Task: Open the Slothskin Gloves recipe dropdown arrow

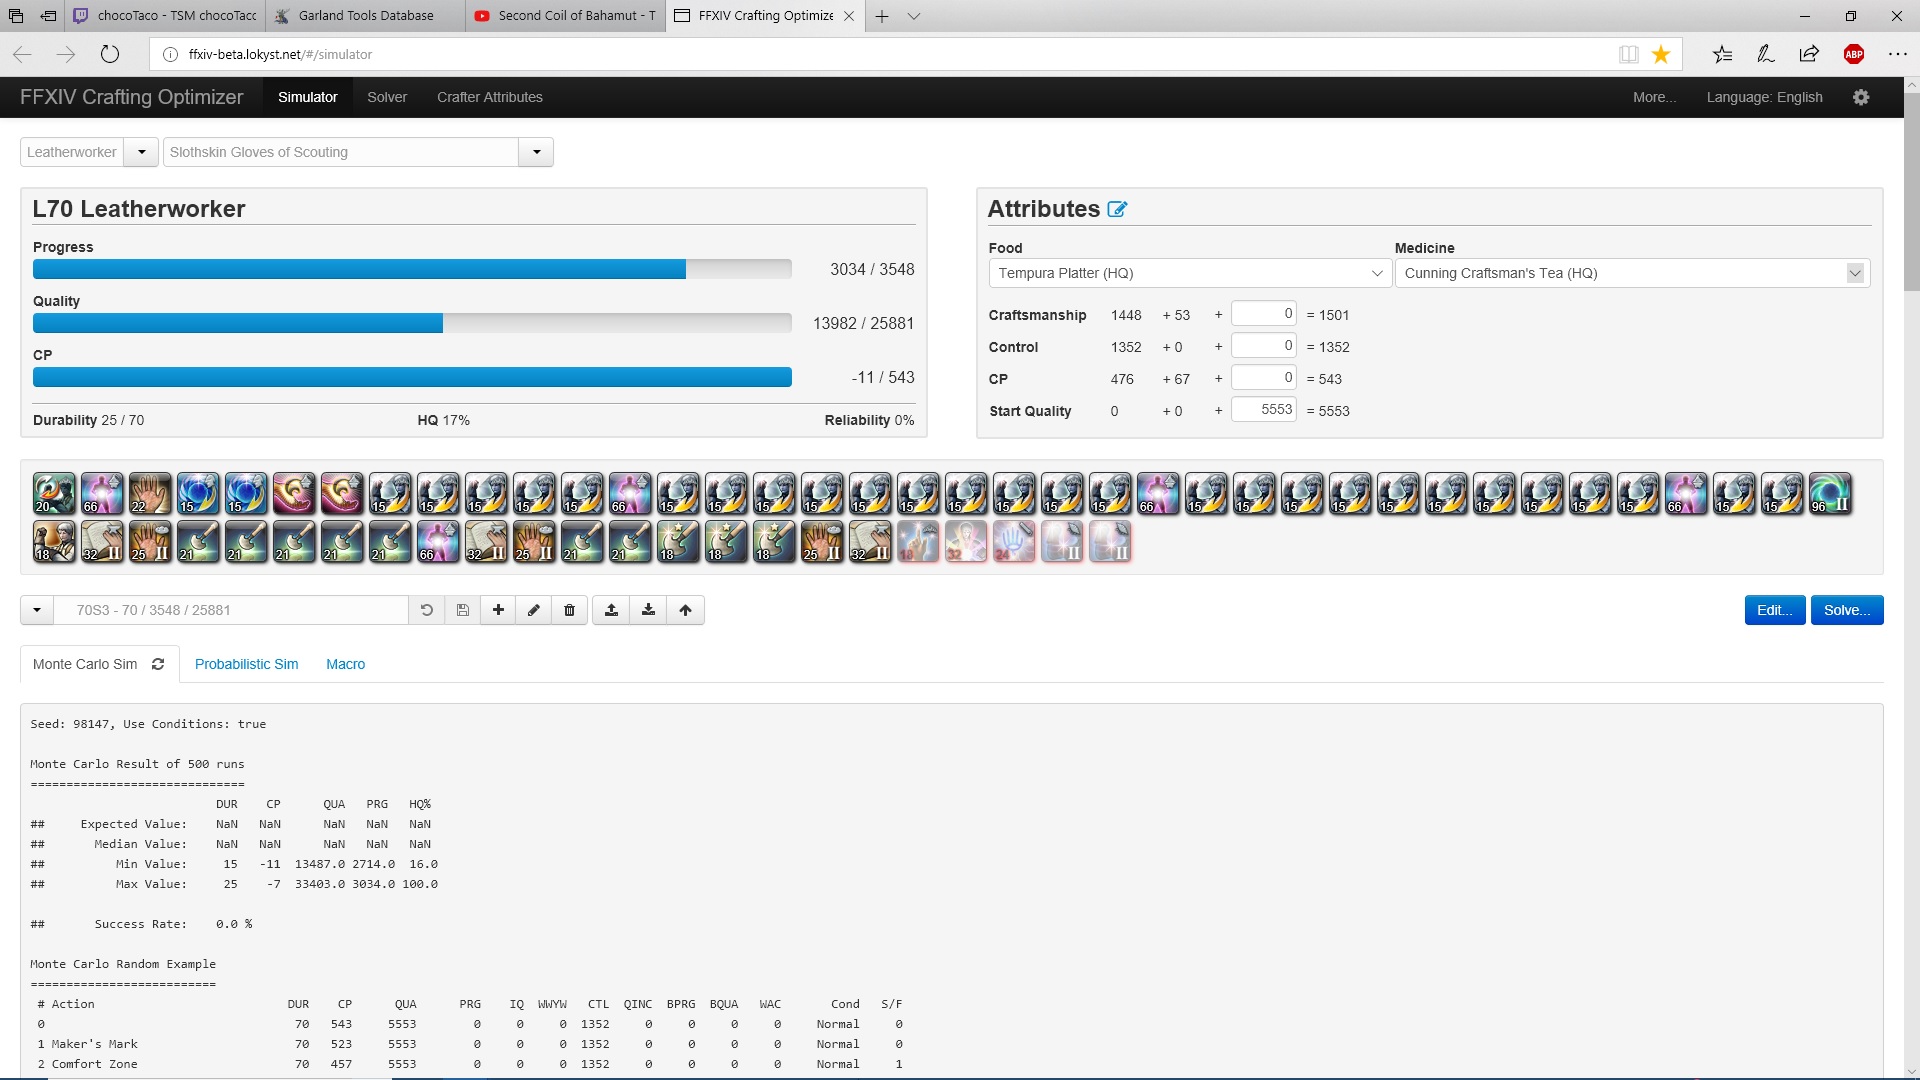Action: point(536,152)
